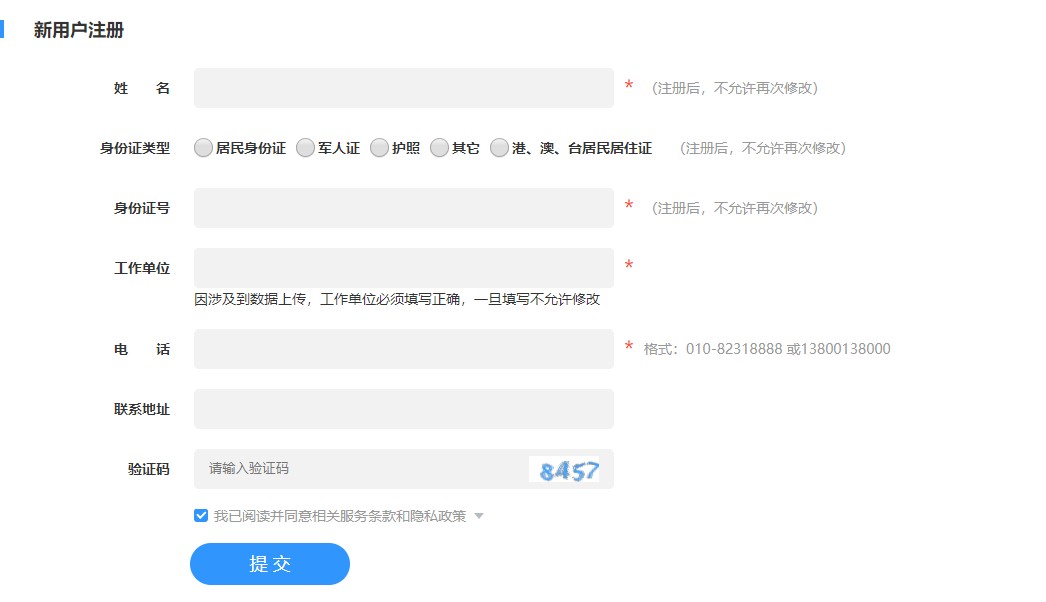Select the 港、澳、台居民居住证 radio button
The height and width of the screenshot is (602, 1046).
click(499, 147)
